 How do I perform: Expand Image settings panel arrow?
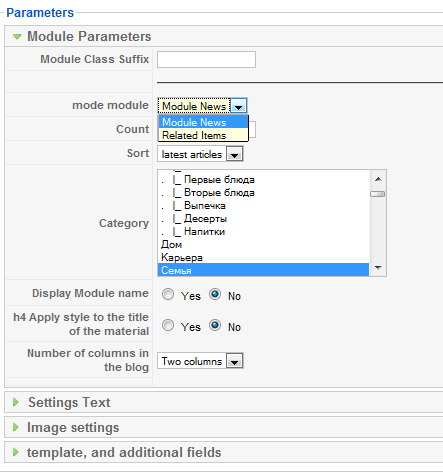click(x=16, y=427)
